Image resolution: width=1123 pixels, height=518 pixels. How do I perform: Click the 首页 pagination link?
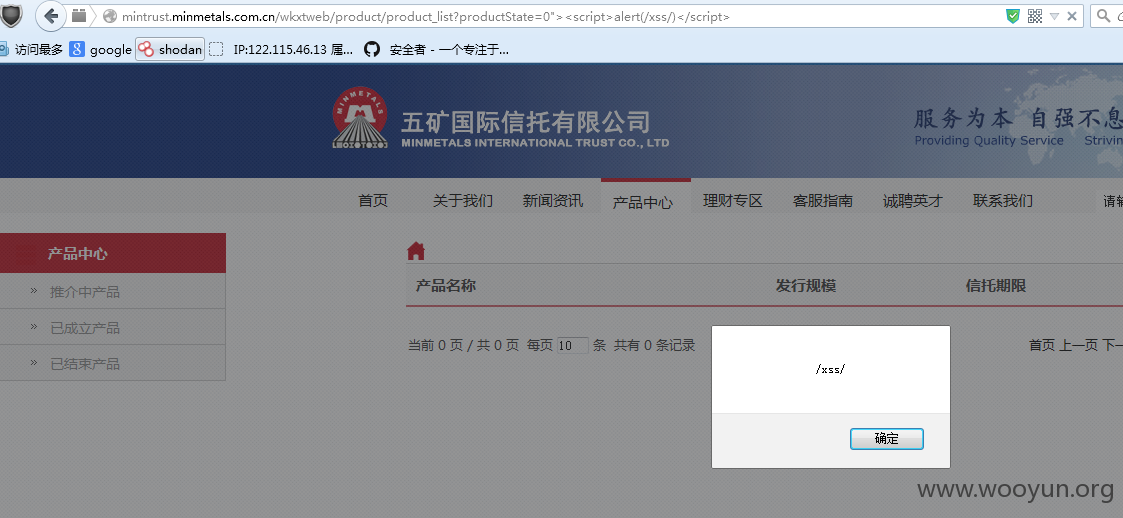(1042, 345)
